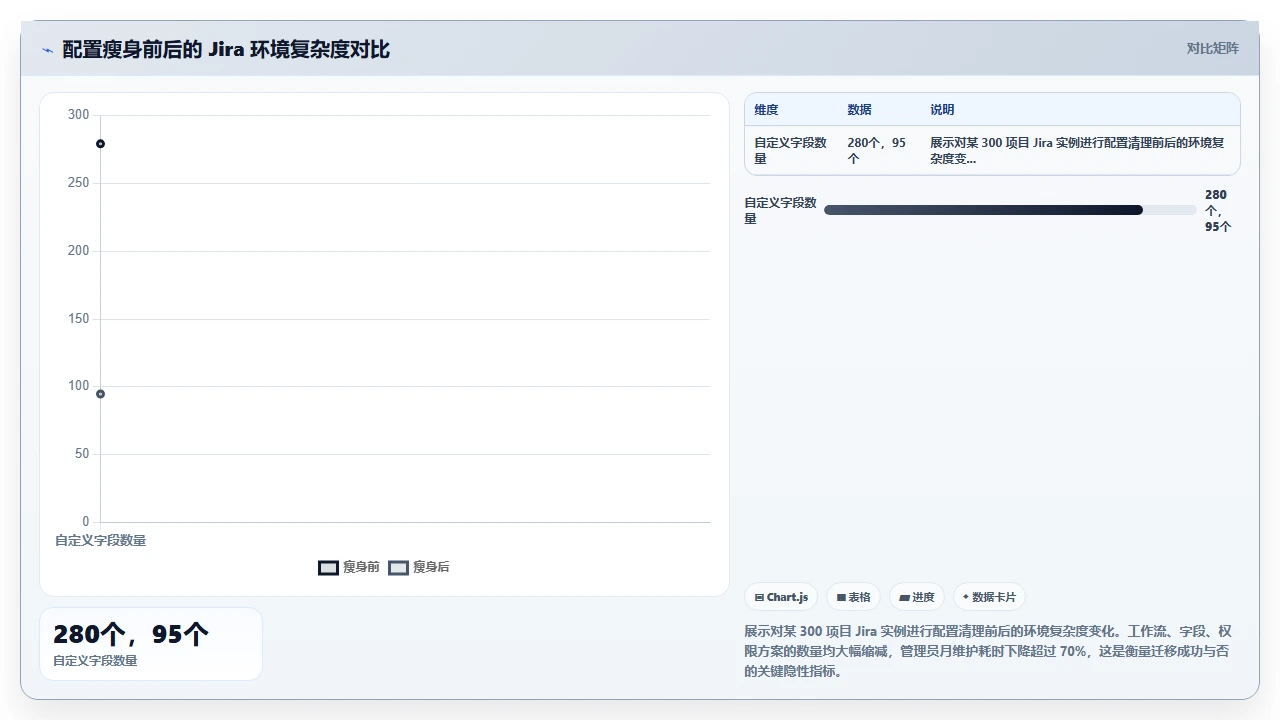This screenshot has width=1280, height=720.
Task: Click the 对比矩阵 label in header
Action: pos(1212,48)
